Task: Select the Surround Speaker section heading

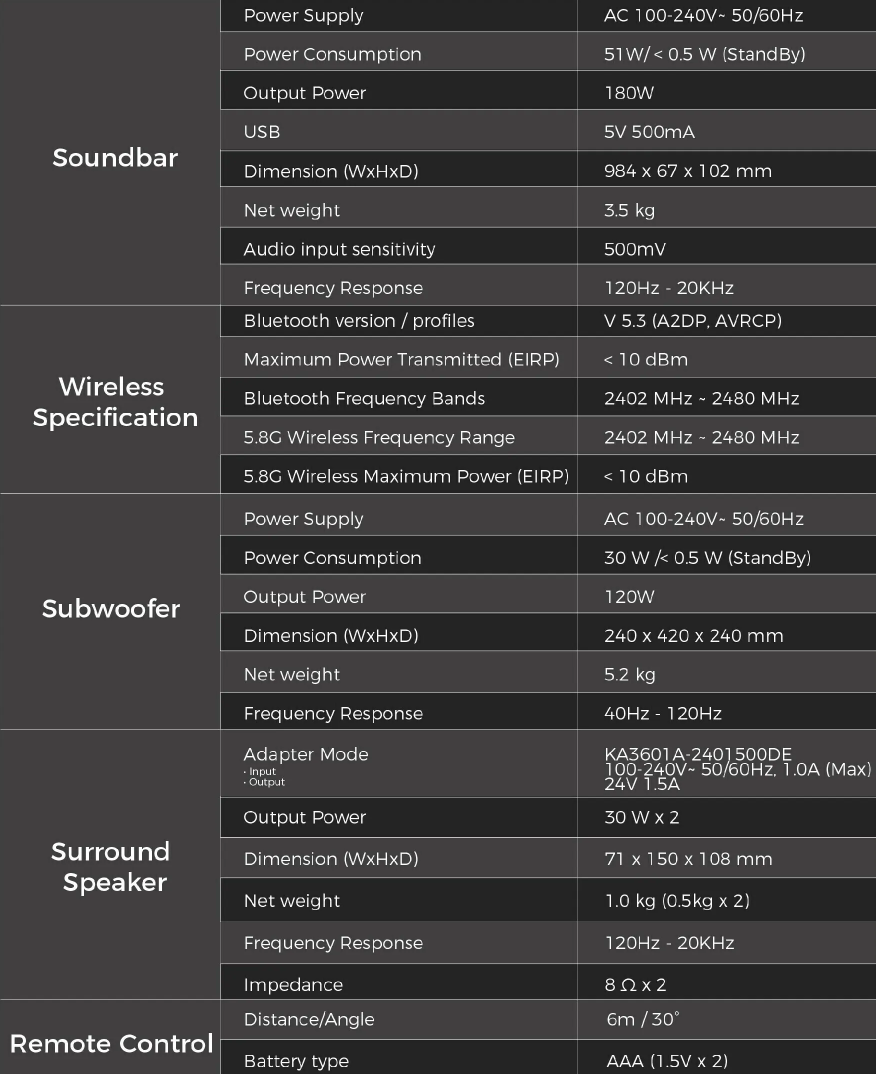Action: click(x=110, y=867)
